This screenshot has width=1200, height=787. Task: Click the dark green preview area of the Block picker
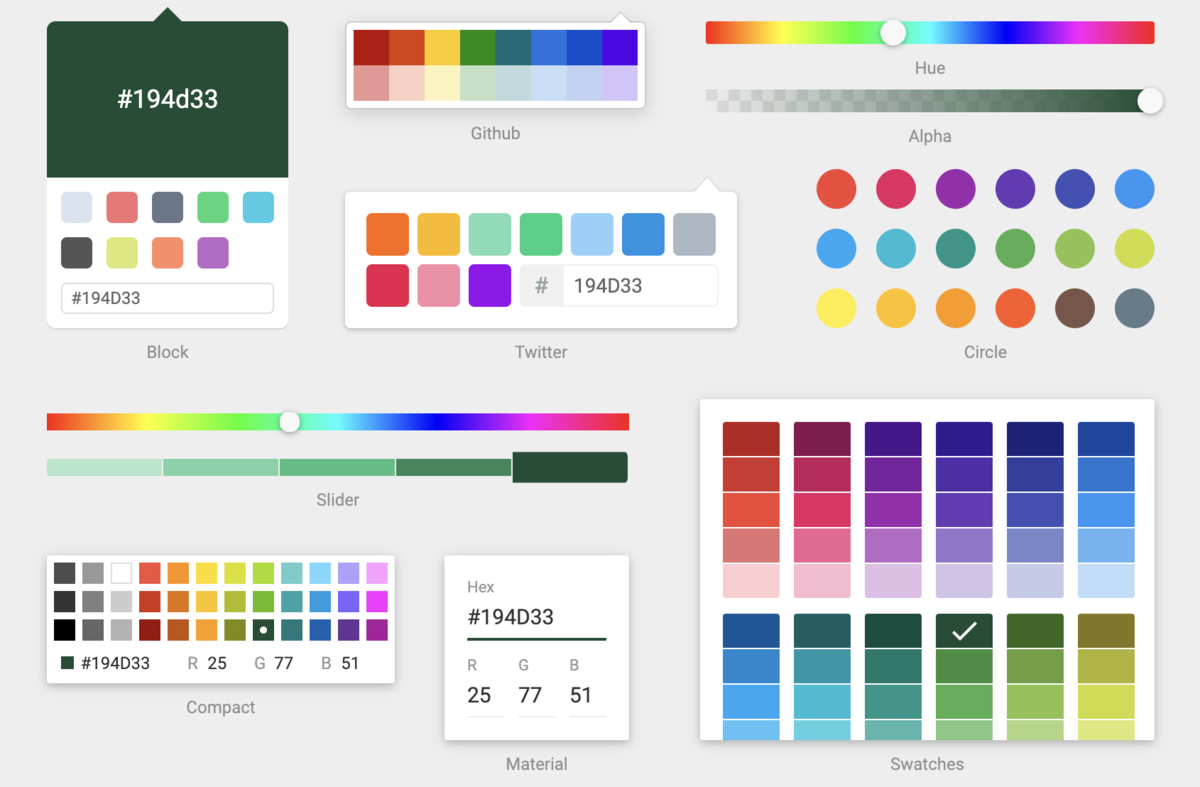coord(167,97)
